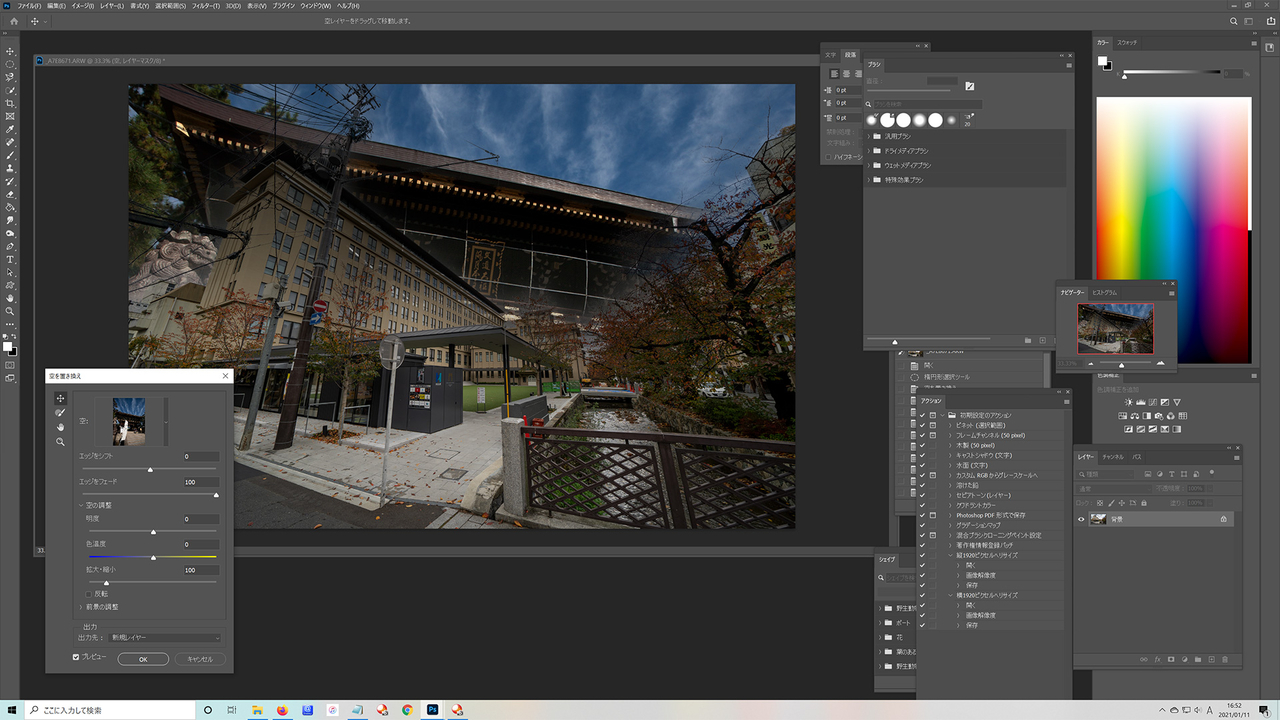This screenshot has height=720, width=1280.
Task: Collapse the 縦1920ピクセルへリサイズ action
Action: (x=951, y=555)
